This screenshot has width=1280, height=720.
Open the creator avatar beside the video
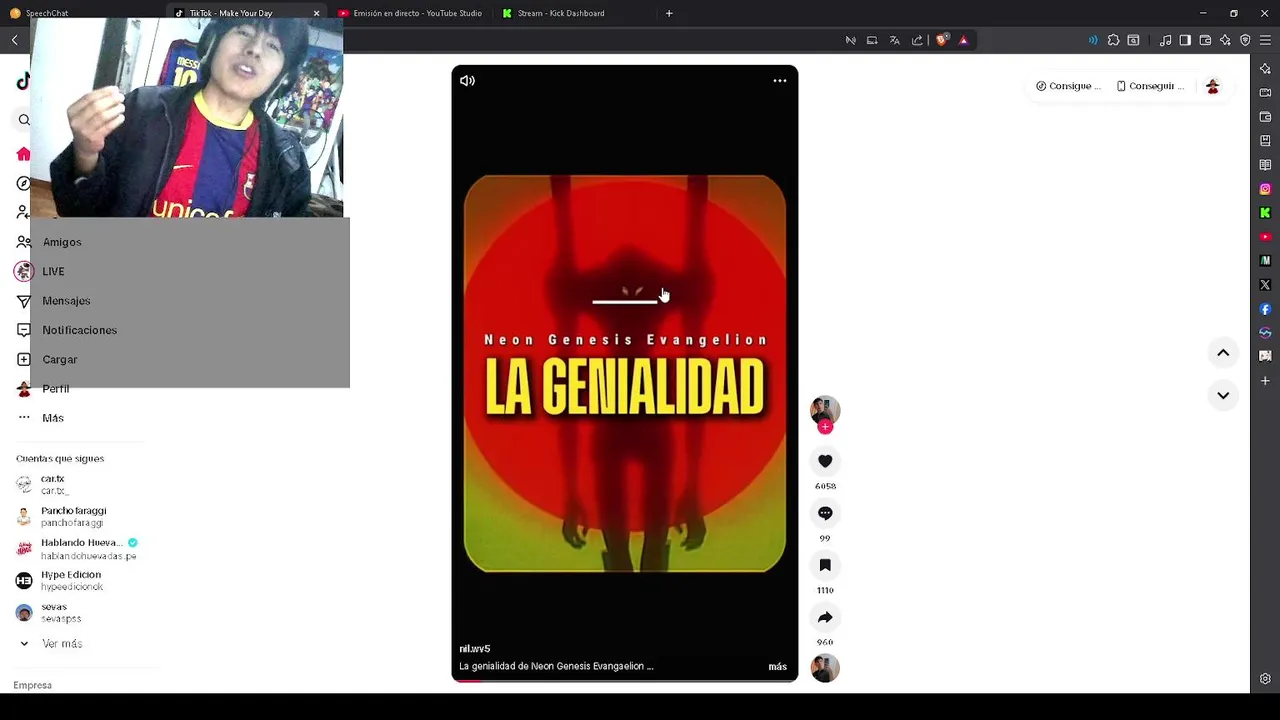[825, 410]
